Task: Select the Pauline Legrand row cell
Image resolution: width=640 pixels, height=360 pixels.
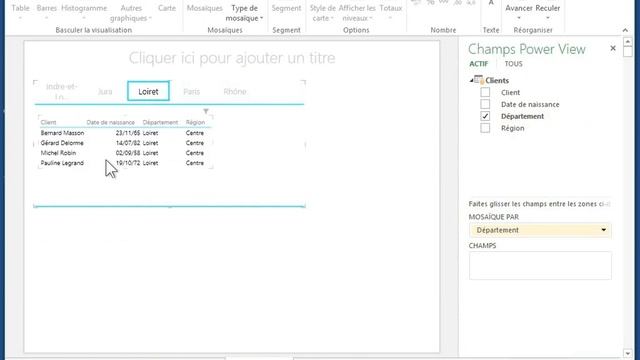Action: (62, 163)
